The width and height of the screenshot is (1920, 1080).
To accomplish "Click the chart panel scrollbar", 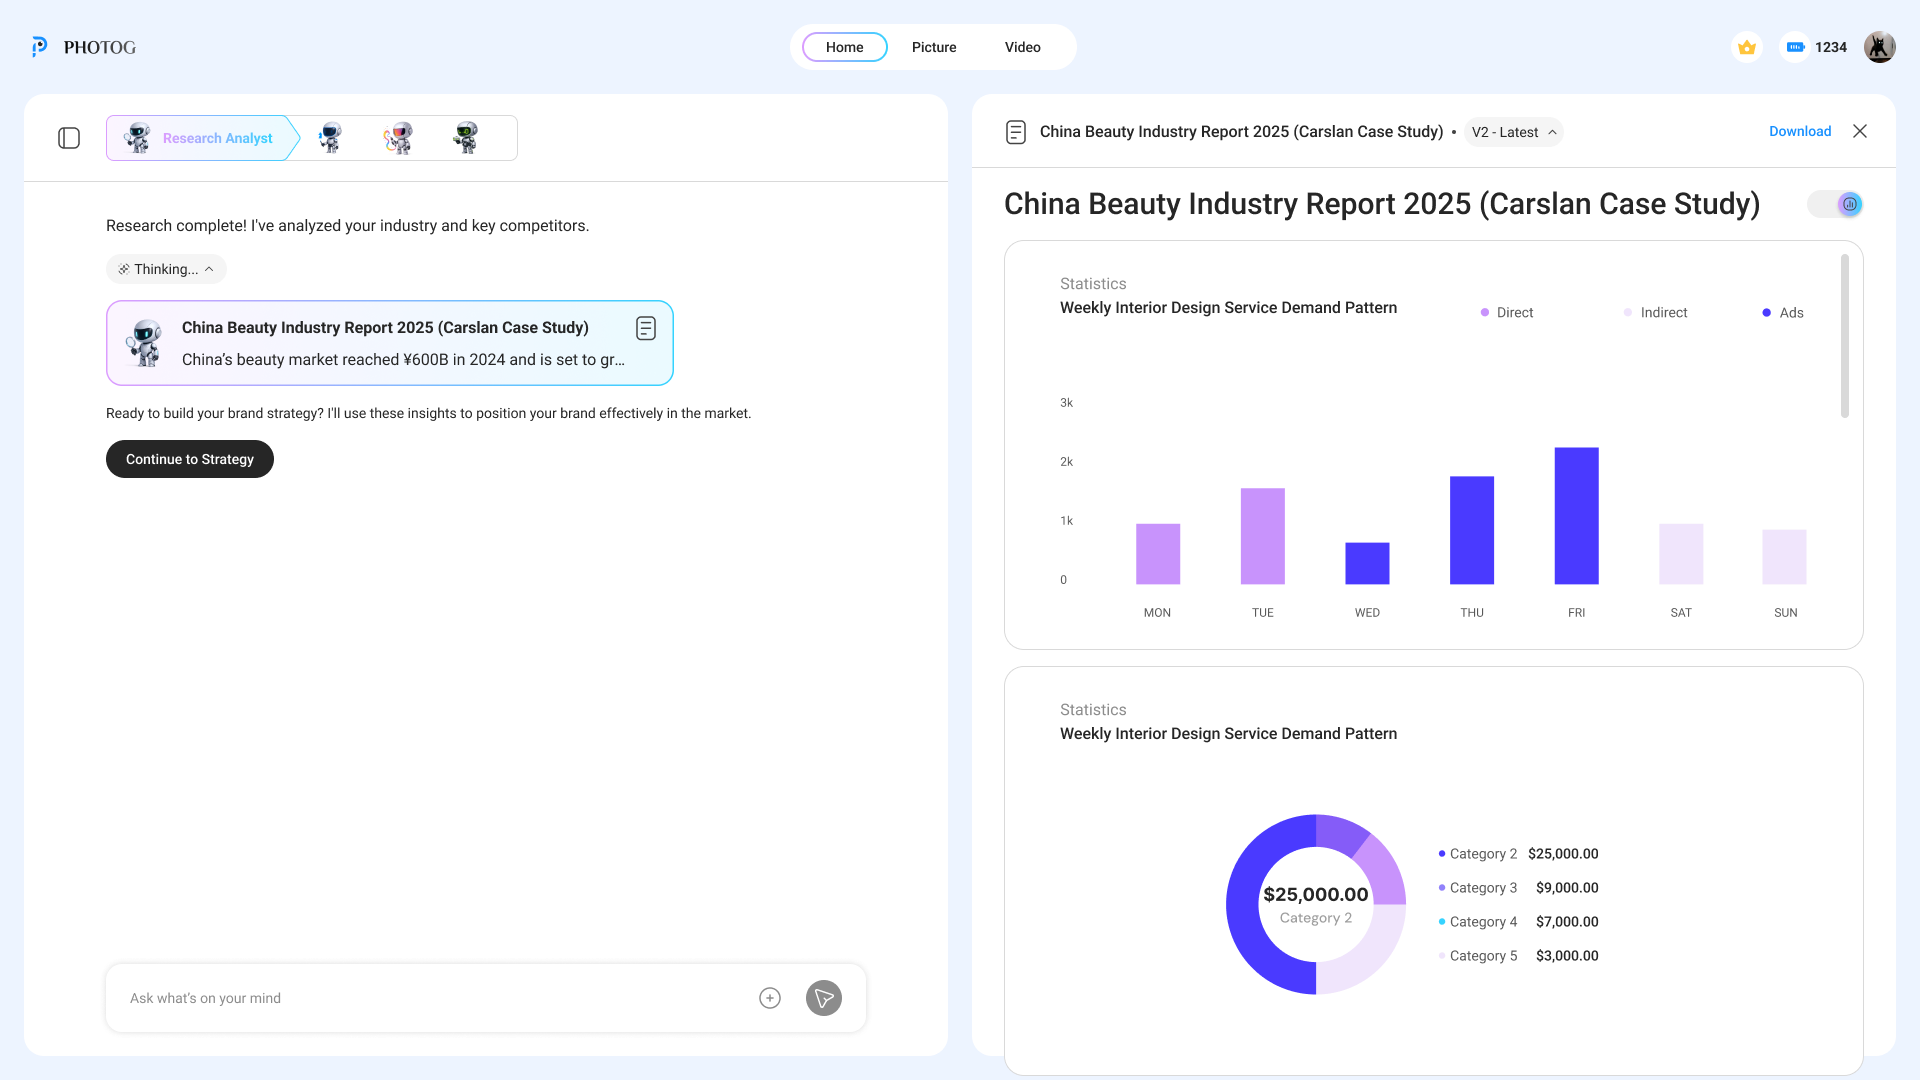I will (x=1845, y=336).
